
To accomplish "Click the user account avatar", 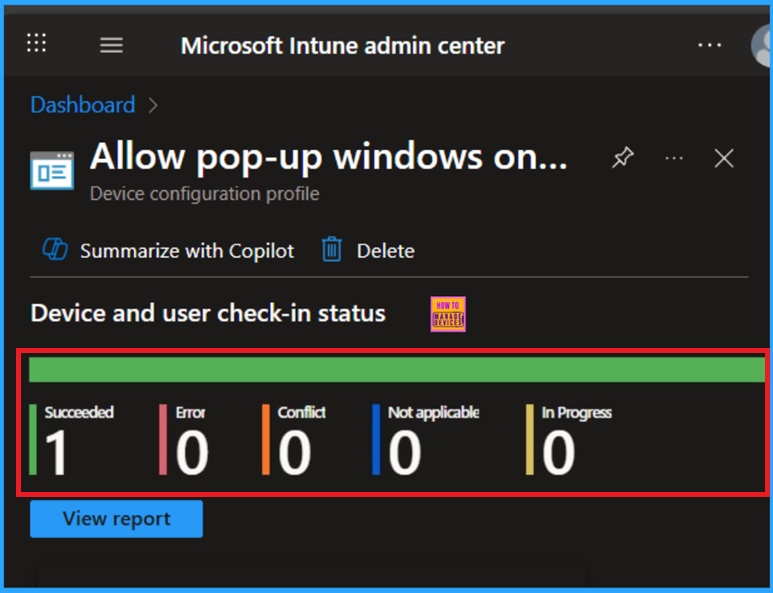I will click(763, 45).
